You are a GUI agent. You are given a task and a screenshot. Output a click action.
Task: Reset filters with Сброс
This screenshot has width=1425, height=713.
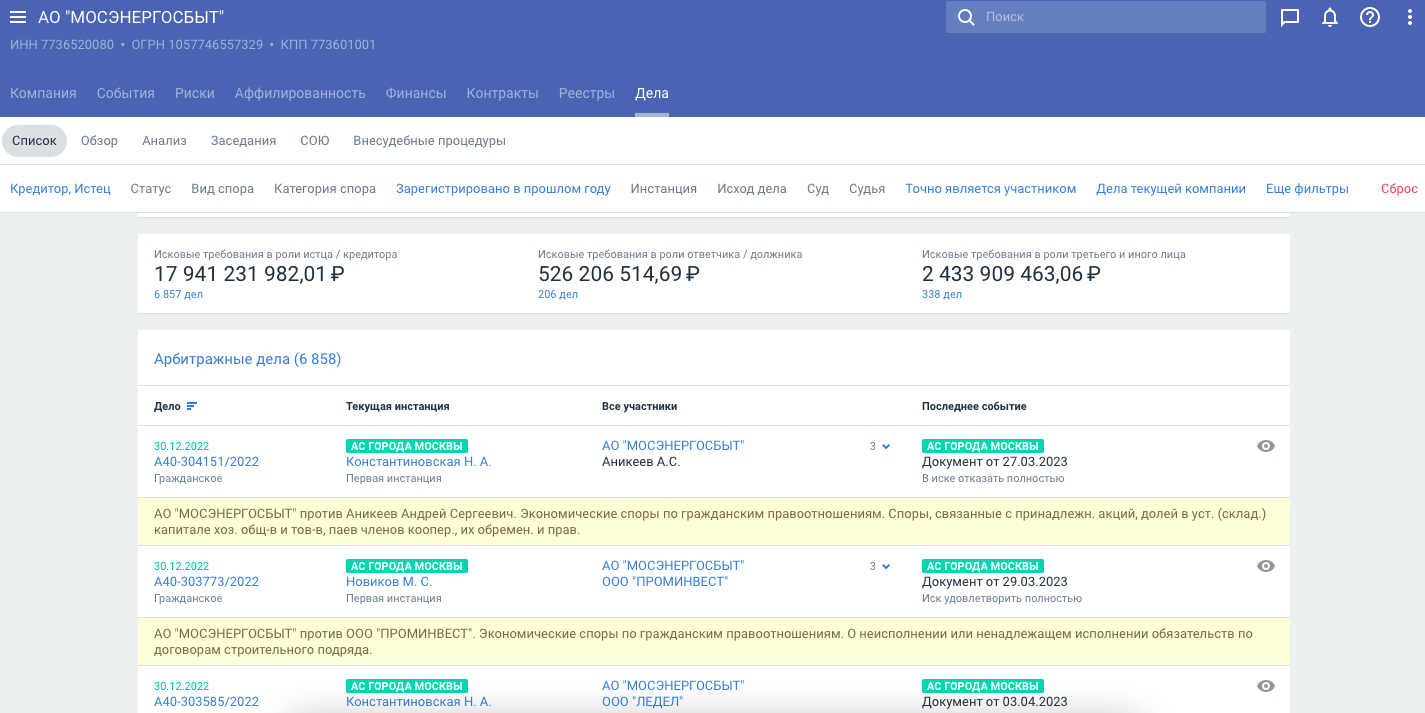(1399, 188)
